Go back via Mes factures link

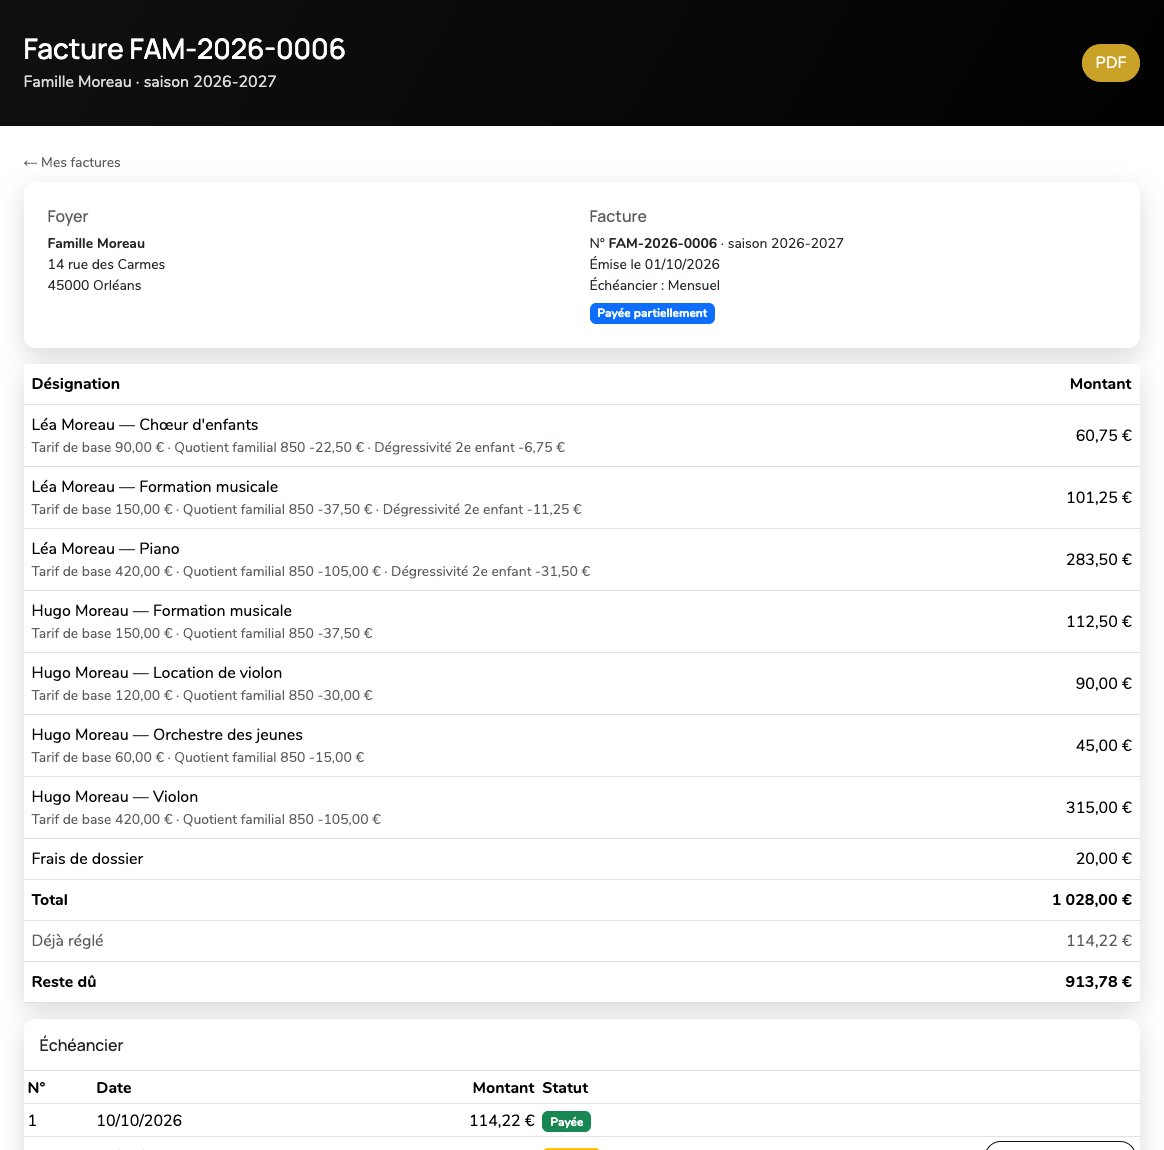point(72,163)
